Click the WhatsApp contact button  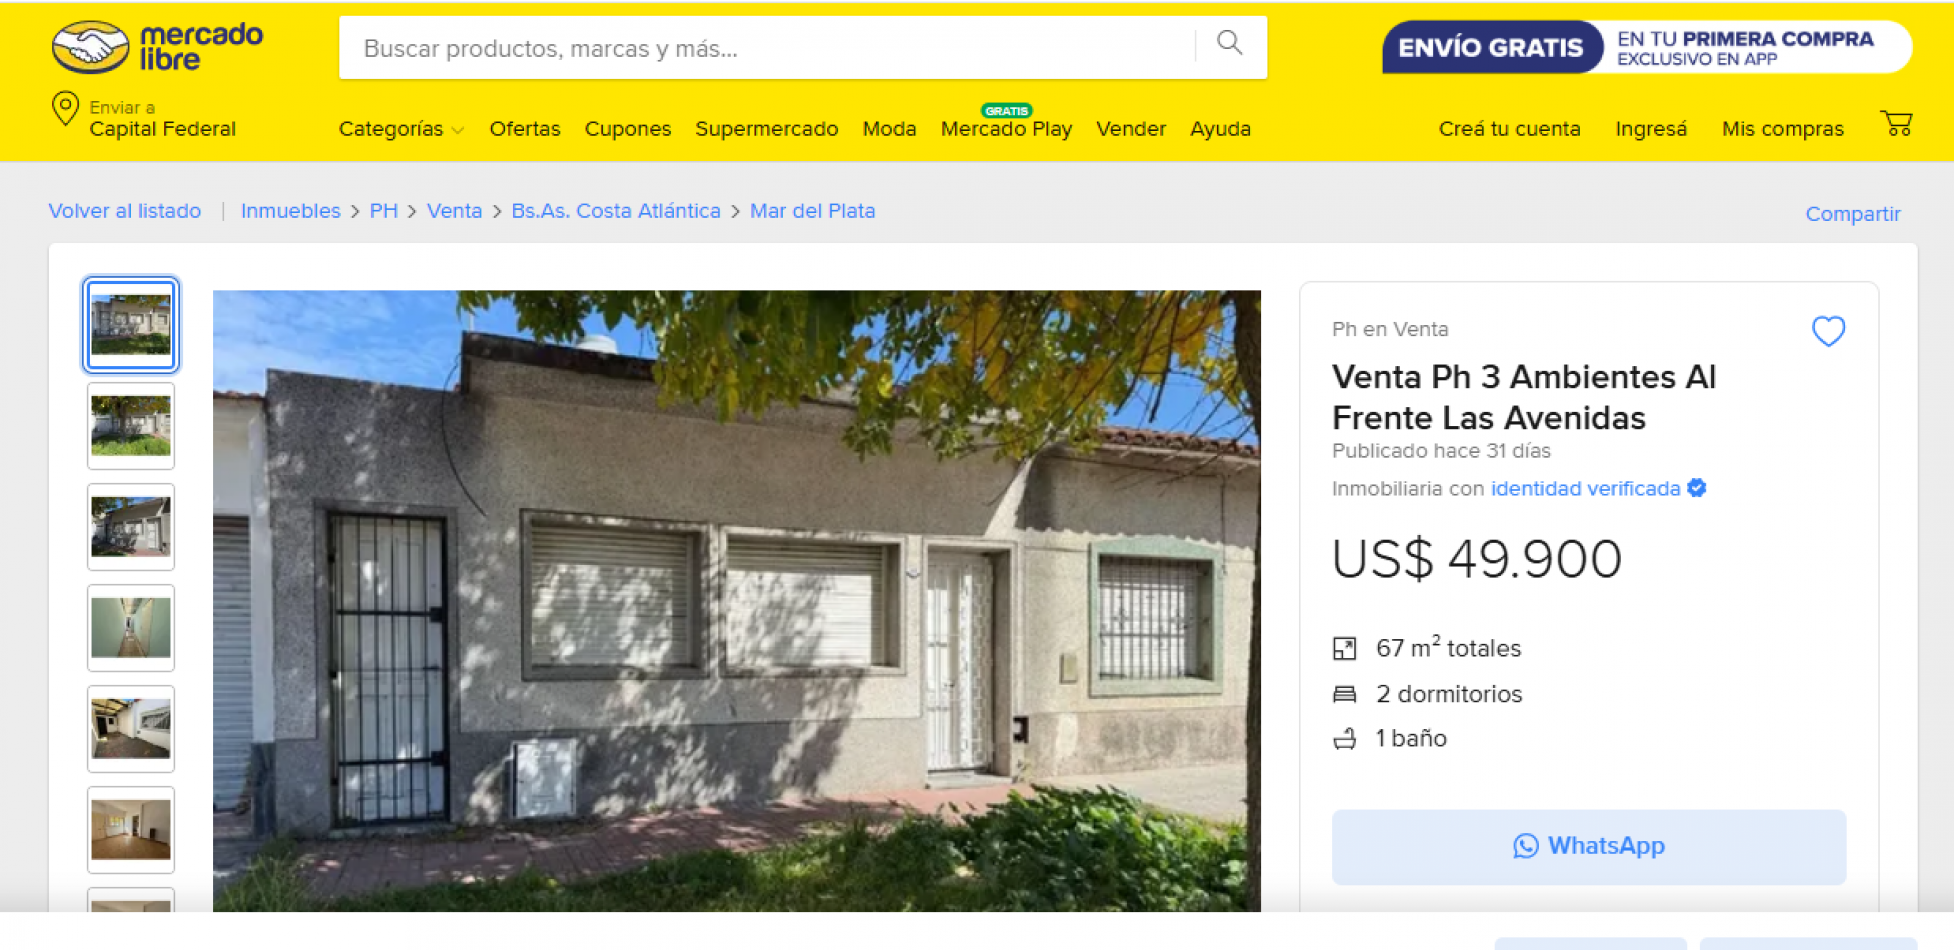[x=1588, y=846]
